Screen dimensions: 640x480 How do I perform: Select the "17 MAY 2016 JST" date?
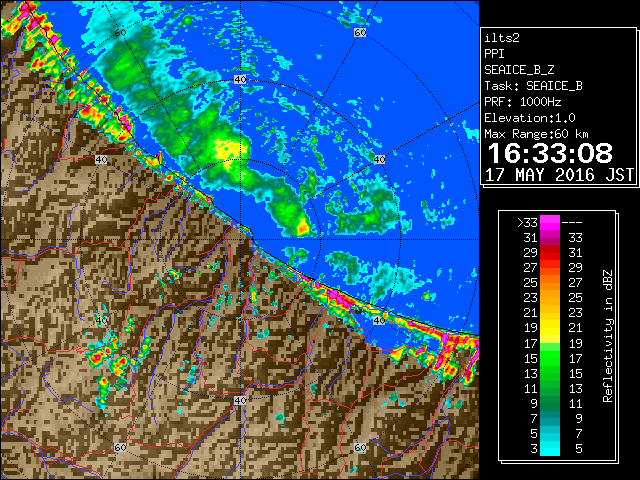(559, 175)
